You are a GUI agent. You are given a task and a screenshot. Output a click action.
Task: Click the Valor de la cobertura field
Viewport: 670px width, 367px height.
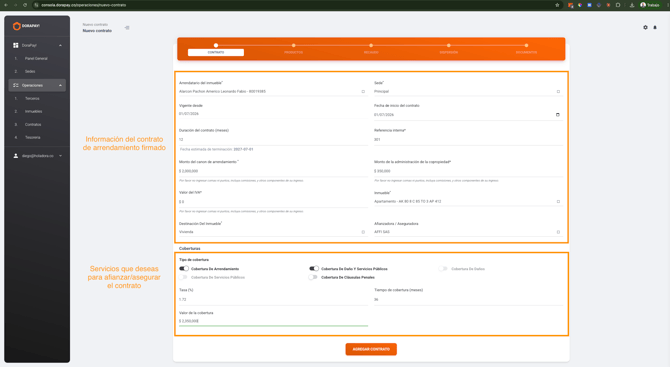tap(273, 321)
